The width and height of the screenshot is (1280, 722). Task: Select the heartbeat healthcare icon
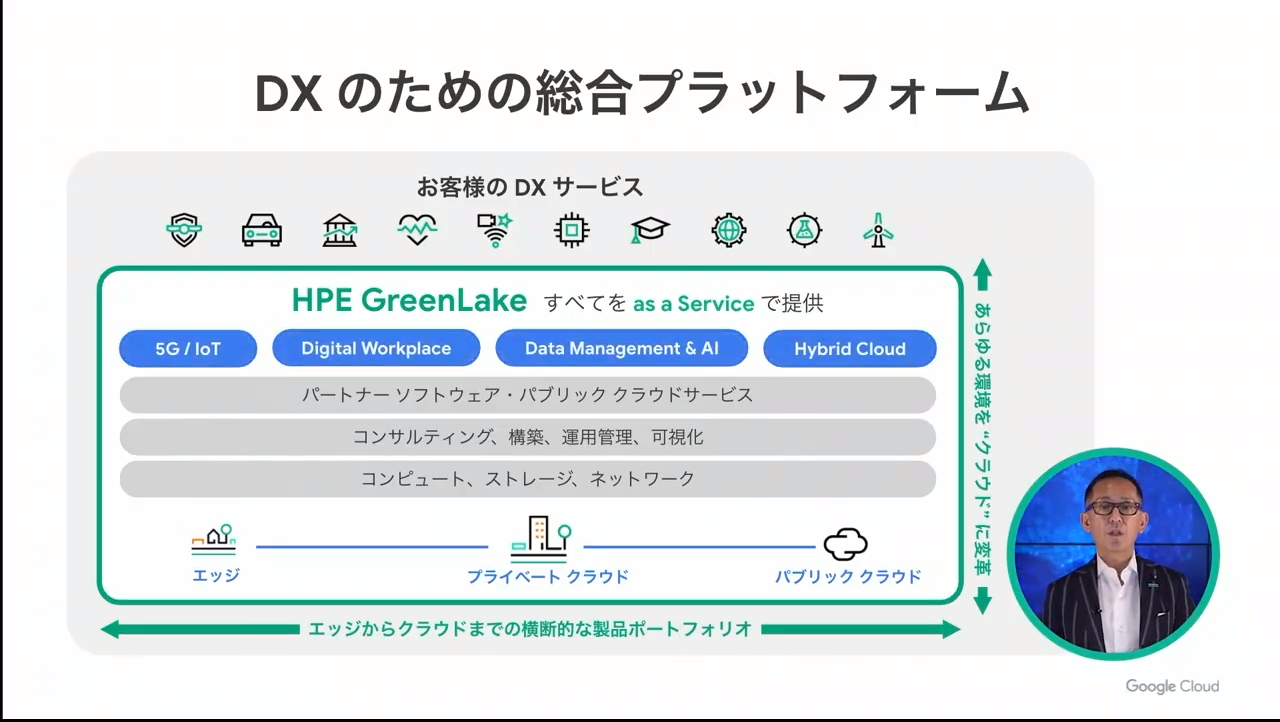[x=417, y=231]
